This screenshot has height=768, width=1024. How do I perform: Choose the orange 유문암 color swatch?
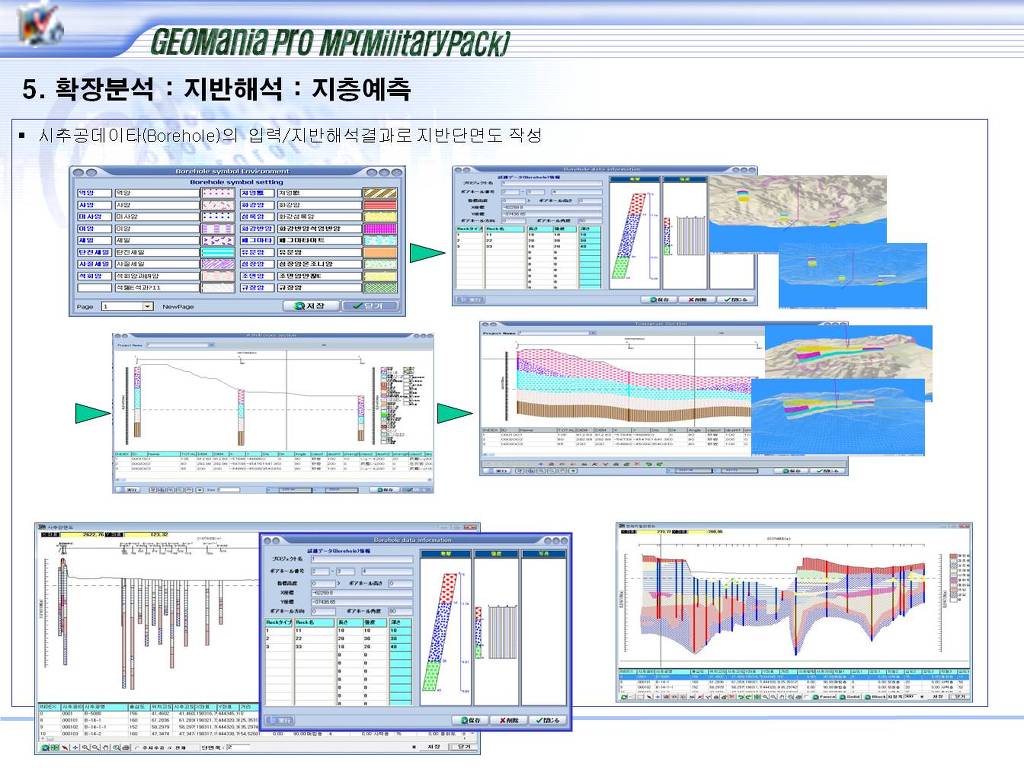tap(380, 252)
